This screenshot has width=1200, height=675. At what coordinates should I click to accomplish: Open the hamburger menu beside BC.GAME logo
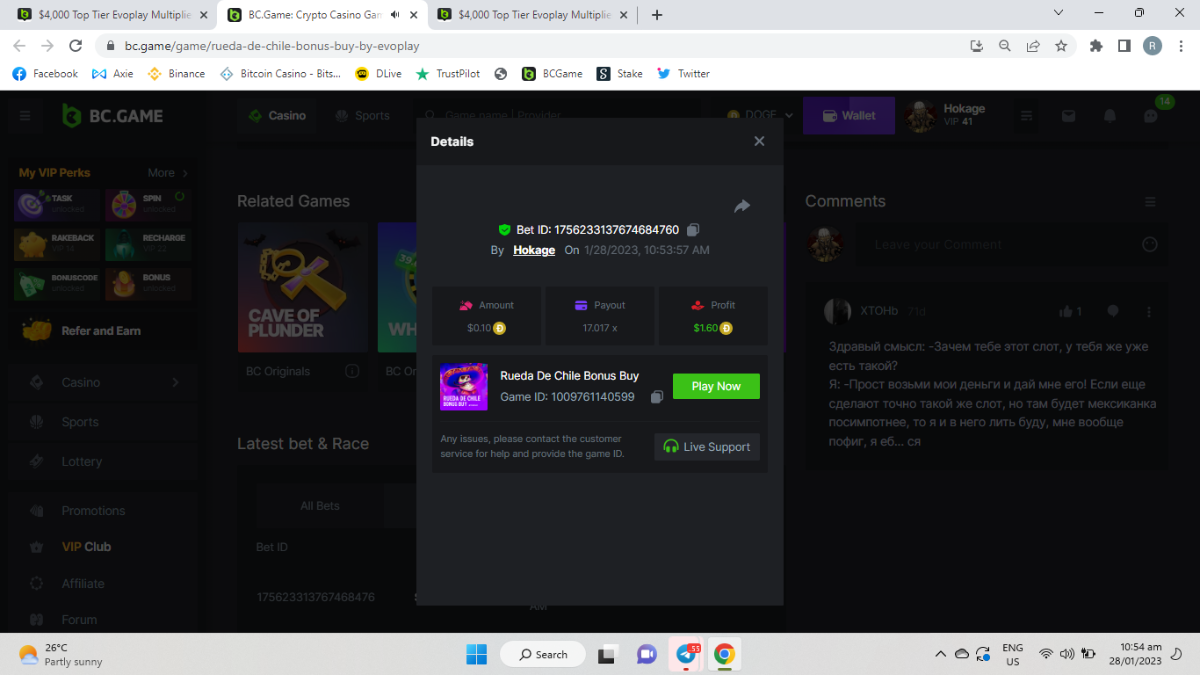[x=25, y=116]
